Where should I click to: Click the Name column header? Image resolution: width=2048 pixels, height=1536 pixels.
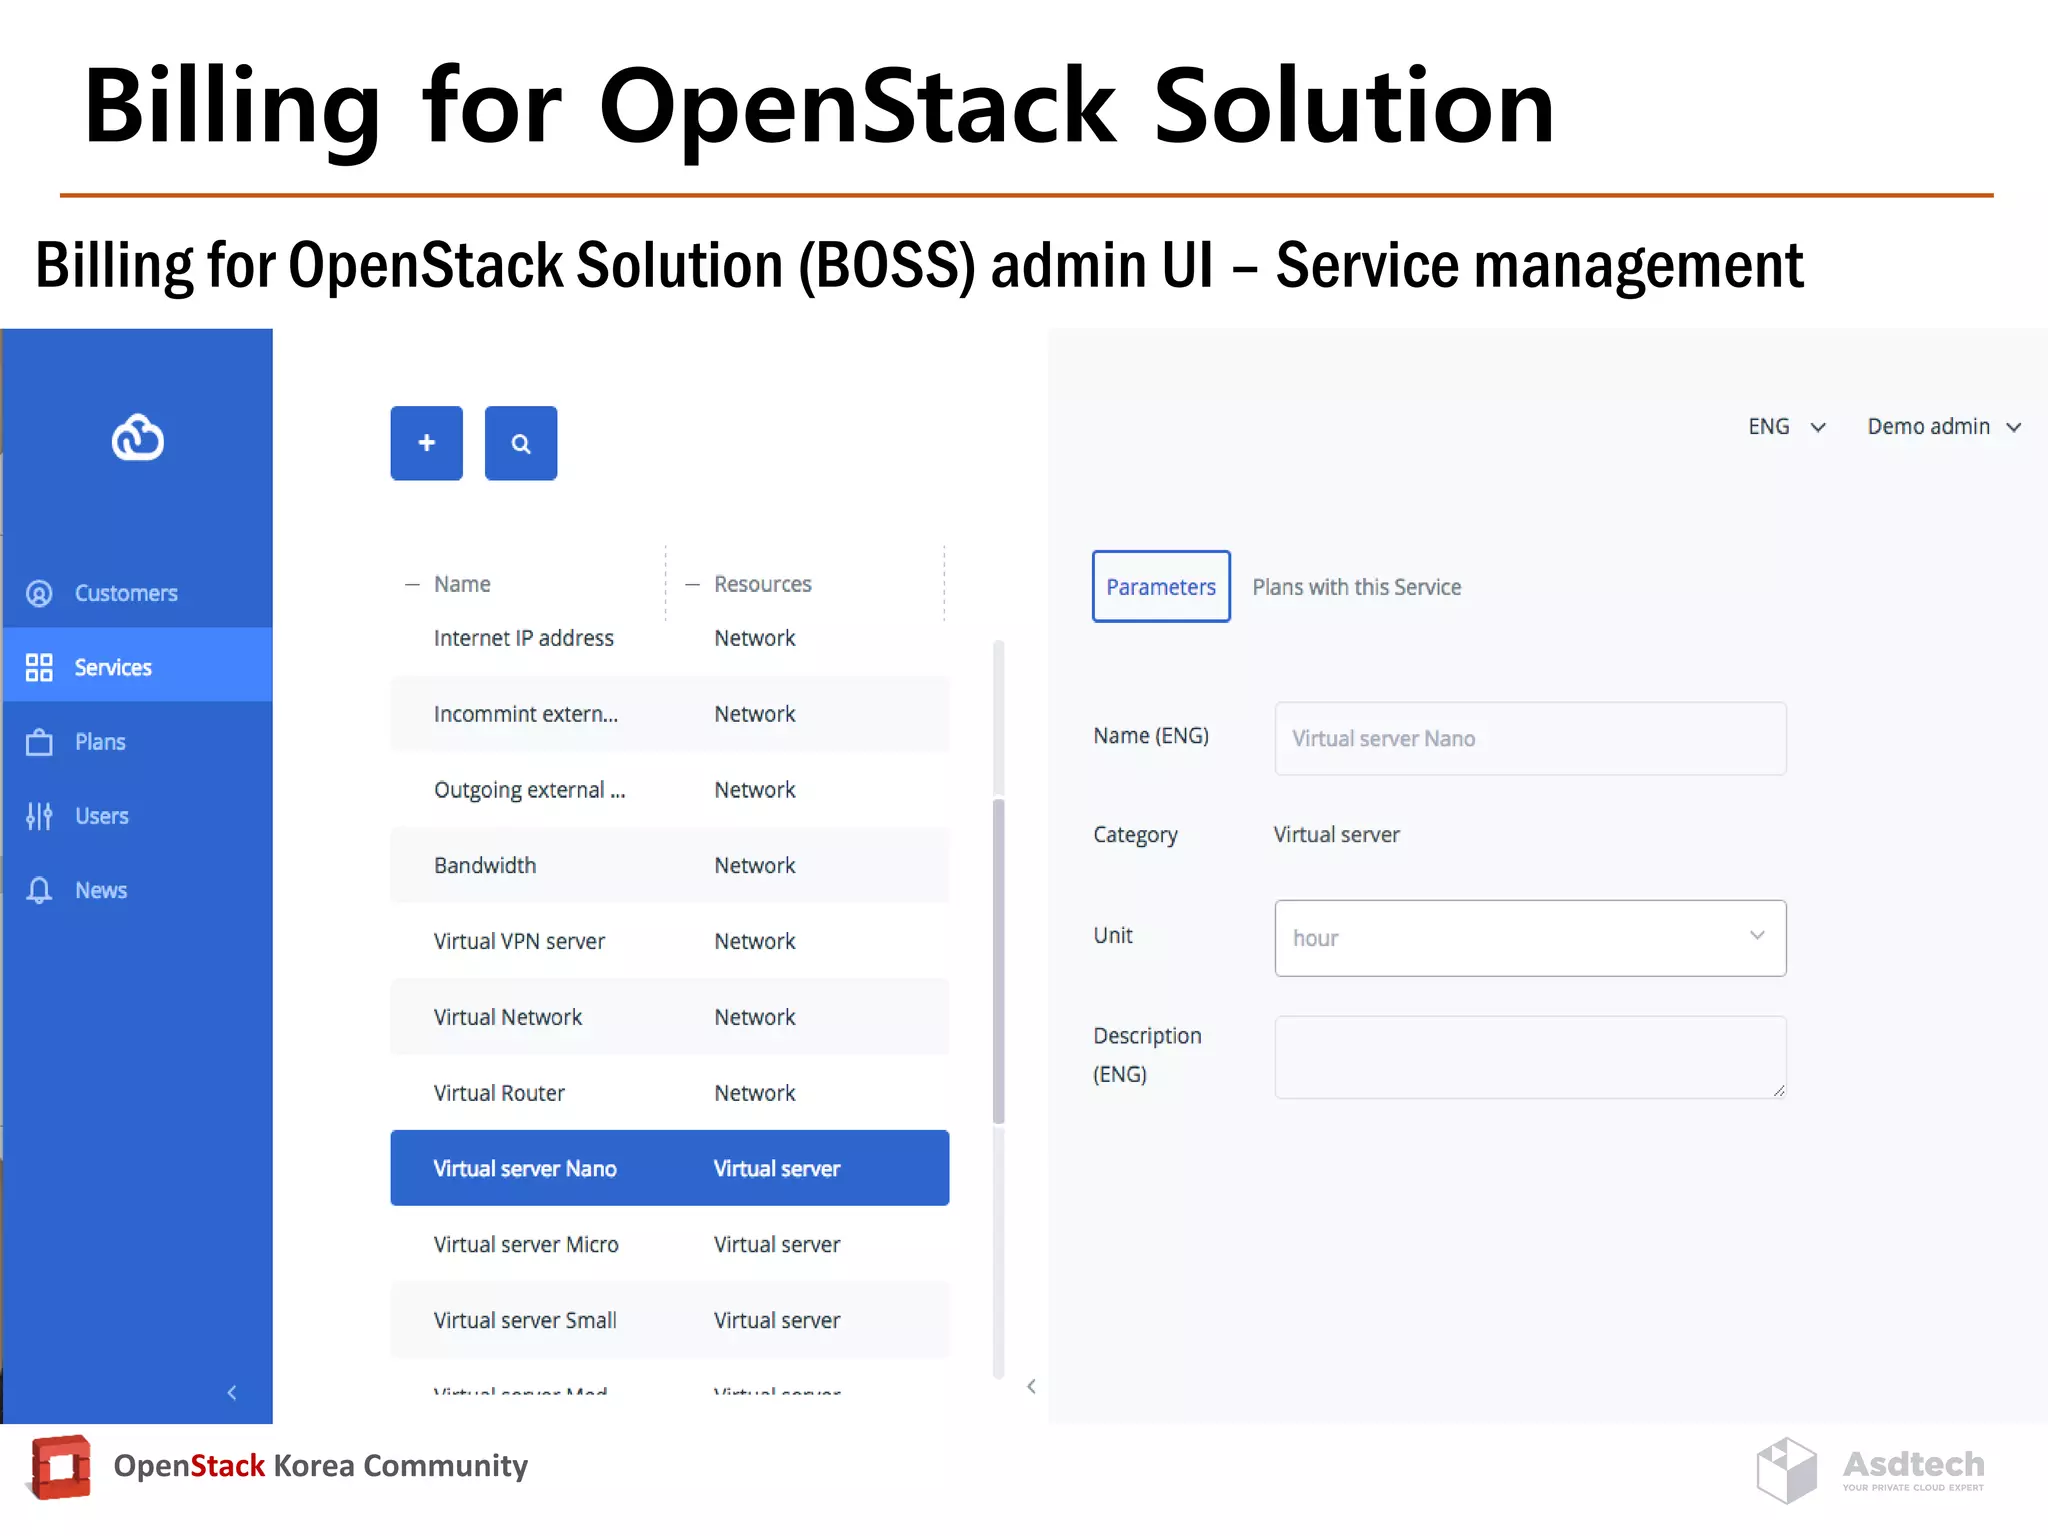[462, 584]
